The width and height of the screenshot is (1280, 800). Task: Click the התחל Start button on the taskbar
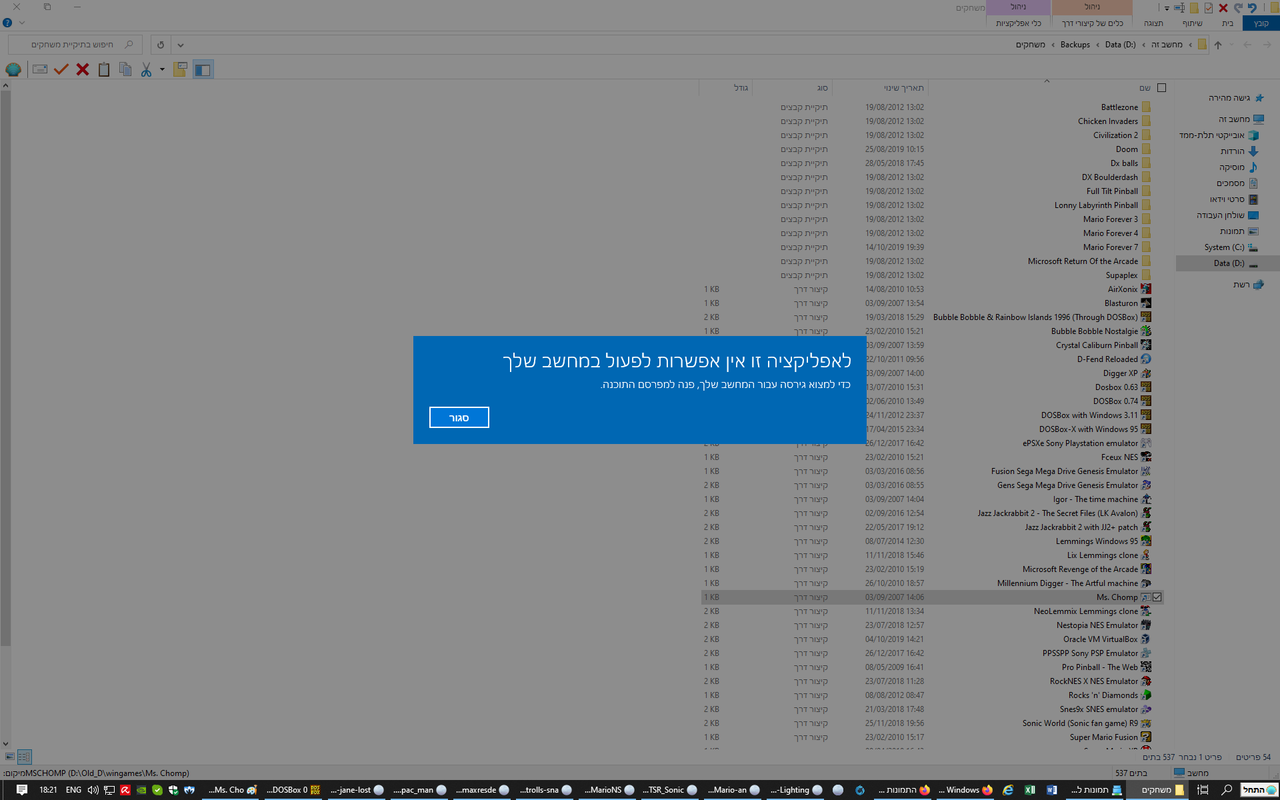[1259, 790]
